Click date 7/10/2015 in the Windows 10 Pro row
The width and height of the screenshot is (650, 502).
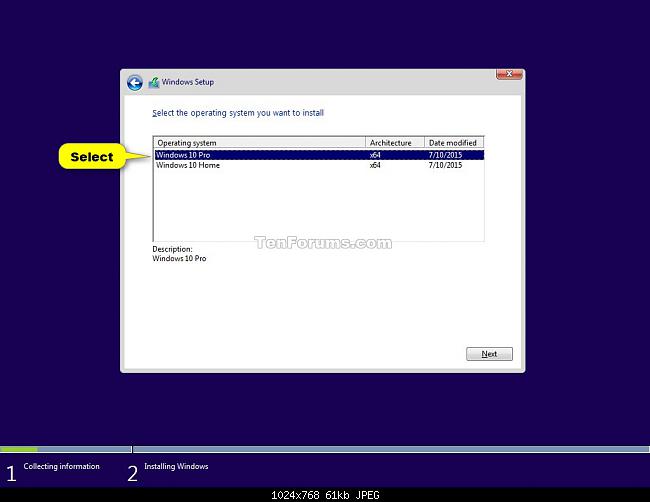pos(445,155)
